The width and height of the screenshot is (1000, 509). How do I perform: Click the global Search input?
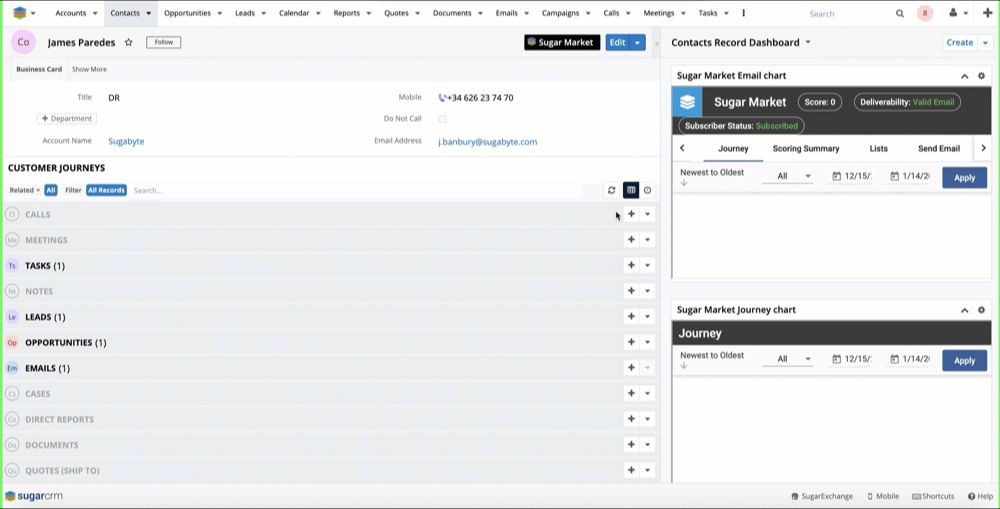[849, 13]
